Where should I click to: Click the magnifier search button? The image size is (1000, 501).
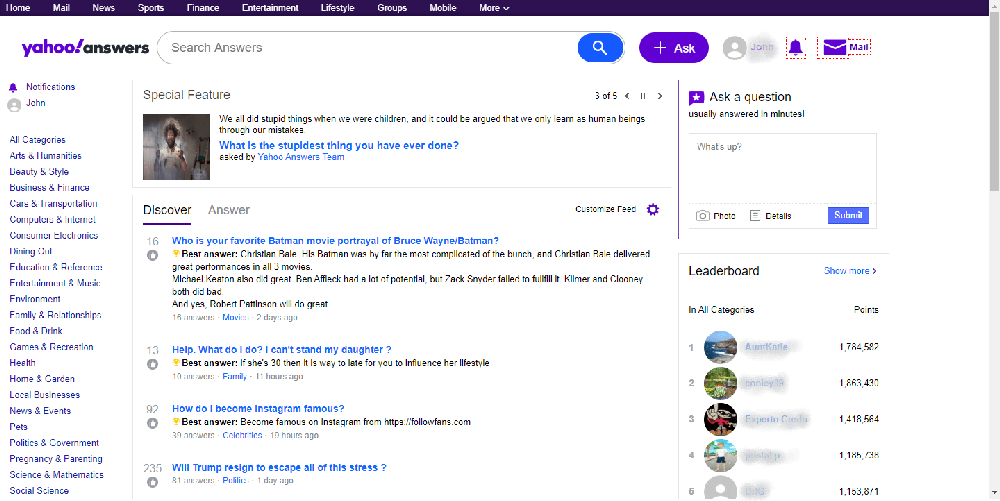coord(599,47)
